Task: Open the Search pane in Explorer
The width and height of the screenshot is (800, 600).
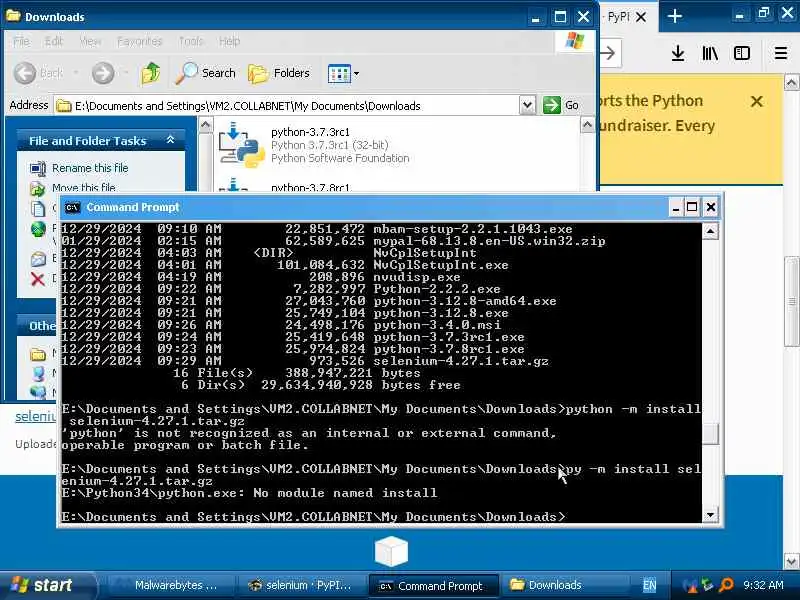Action: coord(206,73)
